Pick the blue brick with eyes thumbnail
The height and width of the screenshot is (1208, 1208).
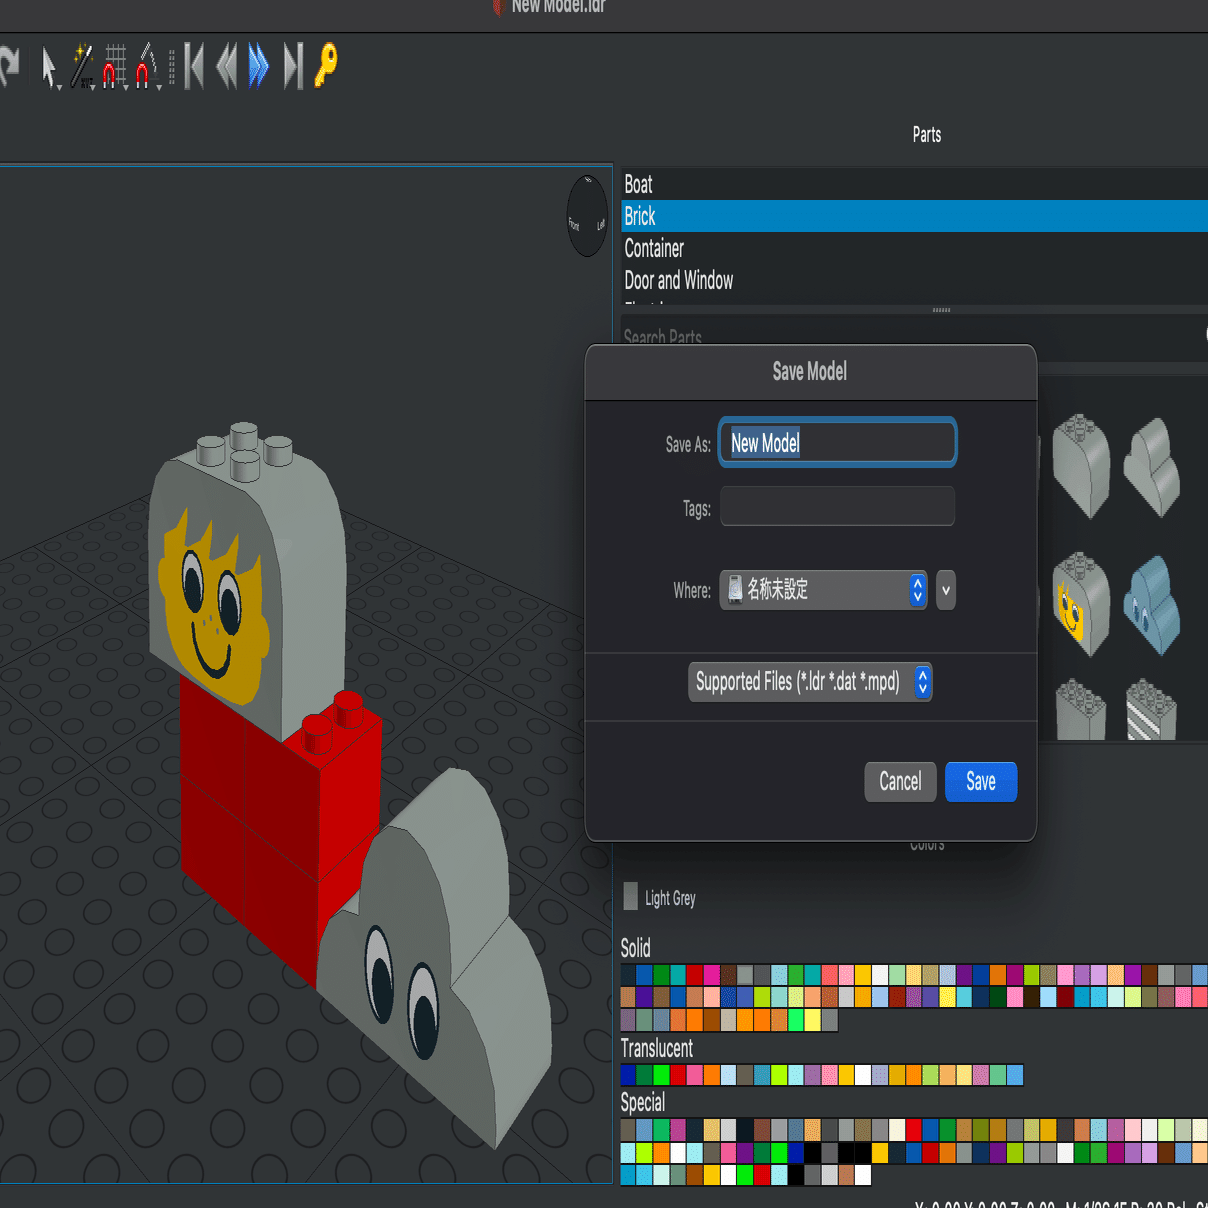[x=1152, y=605]
